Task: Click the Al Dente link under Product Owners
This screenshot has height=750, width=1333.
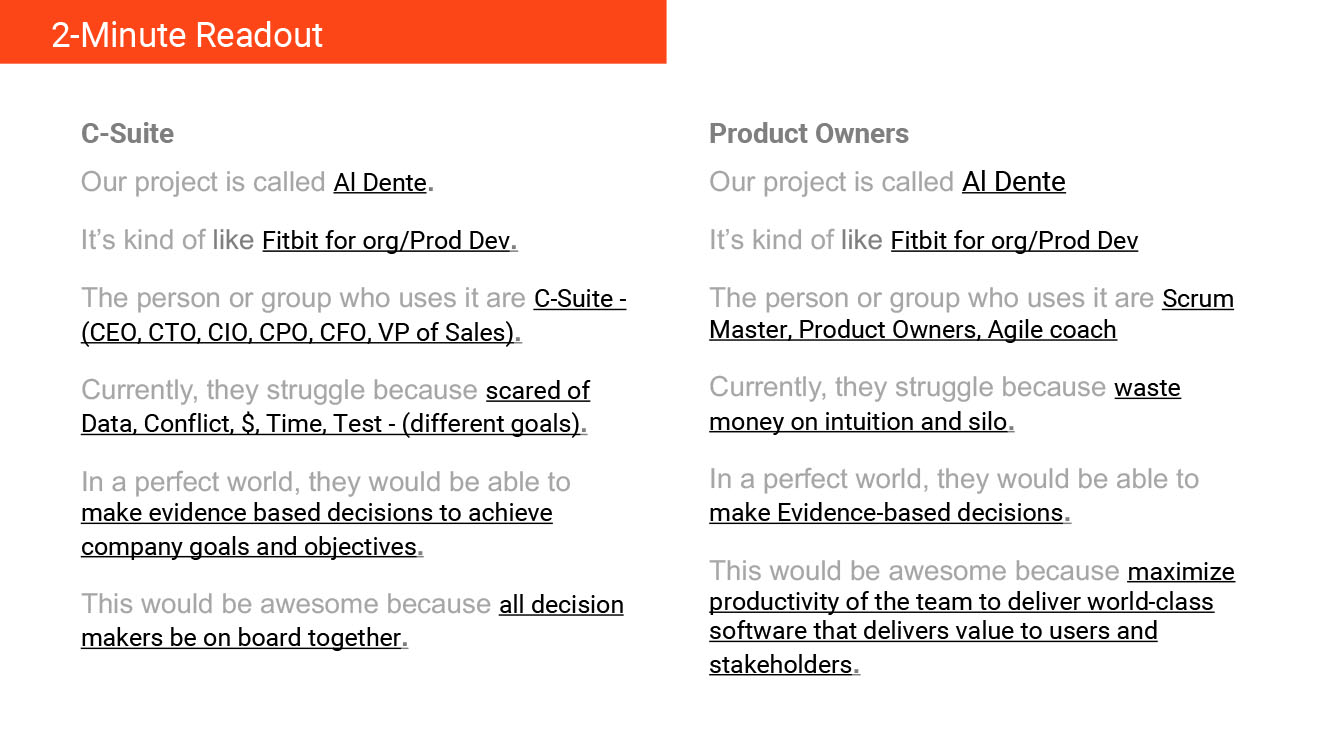Action: 1014,182
